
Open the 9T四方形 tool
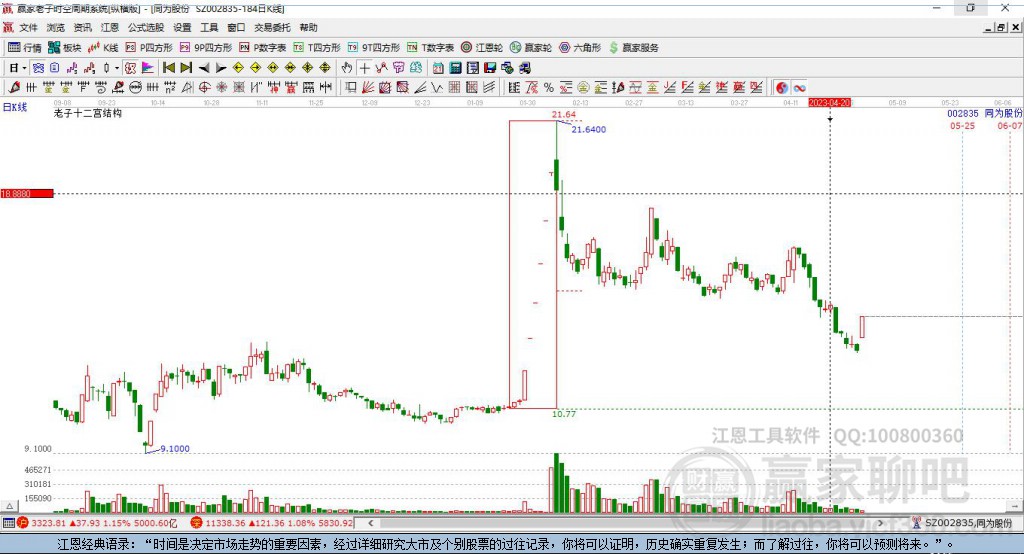coord(374,48)
